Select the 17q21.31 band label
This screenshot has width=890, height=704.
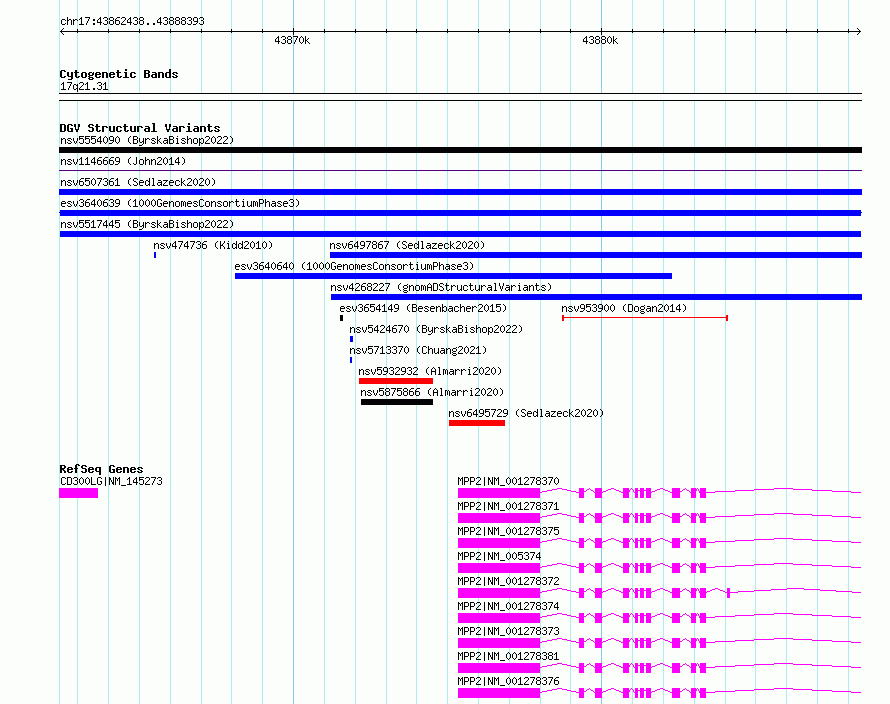[84, 86]
